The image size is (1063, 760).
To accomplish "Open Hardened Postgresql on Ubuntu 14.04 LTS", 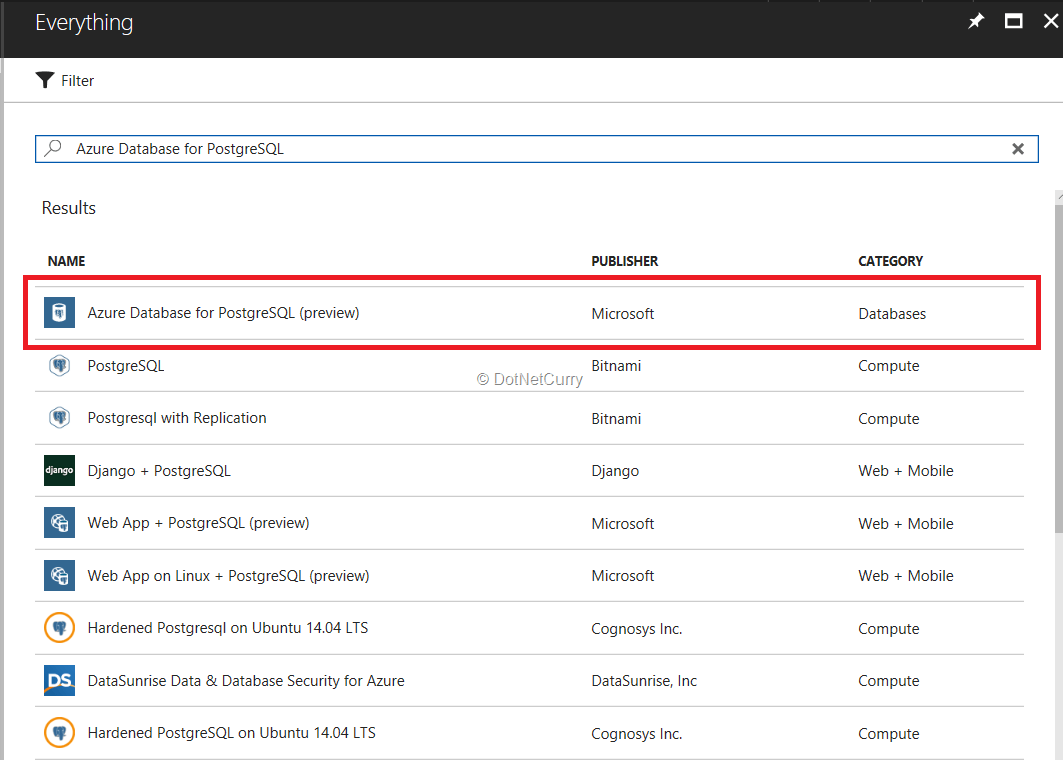I will click(228, 628).
